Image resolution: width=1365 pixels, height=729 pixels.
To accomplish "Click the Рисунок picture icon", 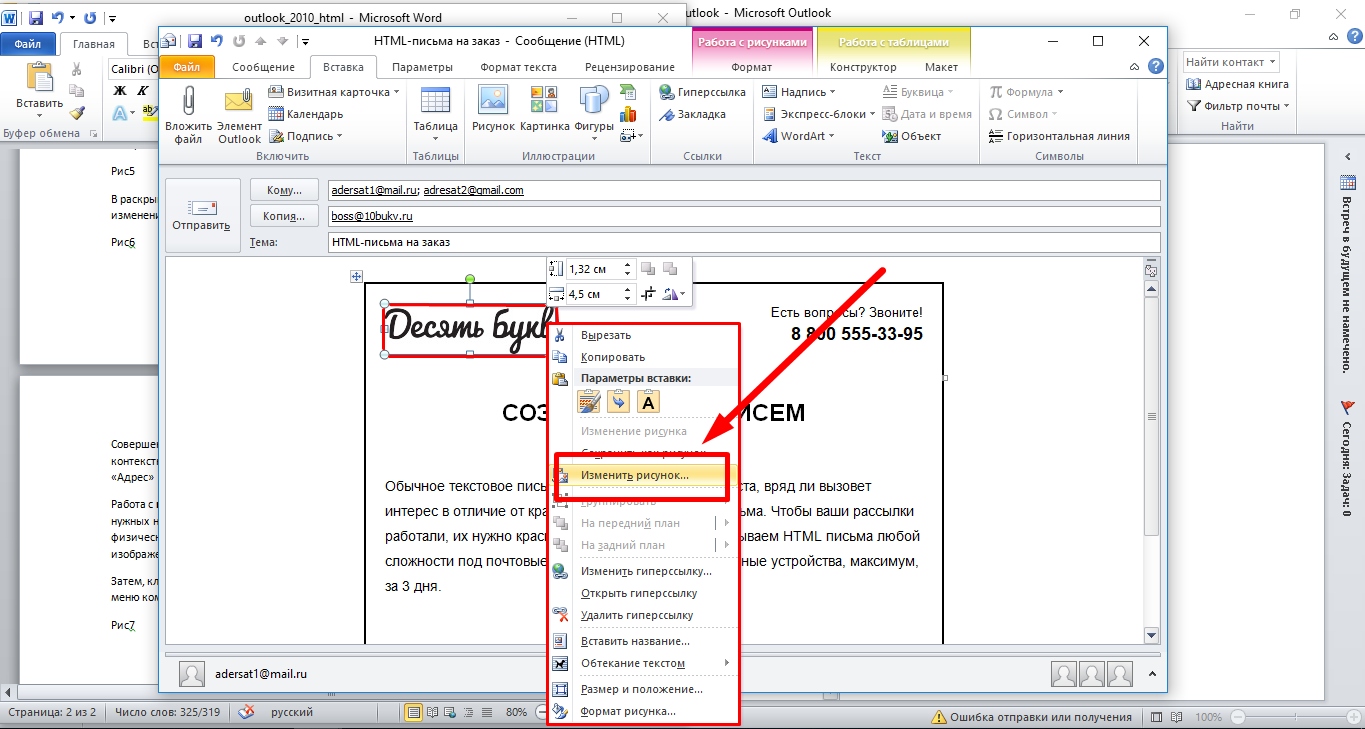I will tap(493, 101).
